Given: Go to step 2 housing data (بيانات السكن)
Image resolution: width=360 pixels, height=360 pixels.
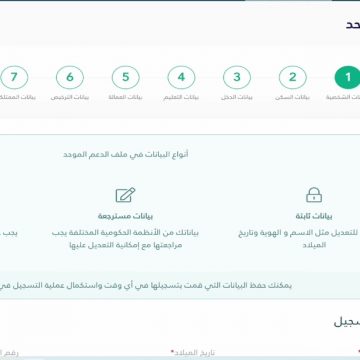Looking at the screenshot, I should (292, 77).
